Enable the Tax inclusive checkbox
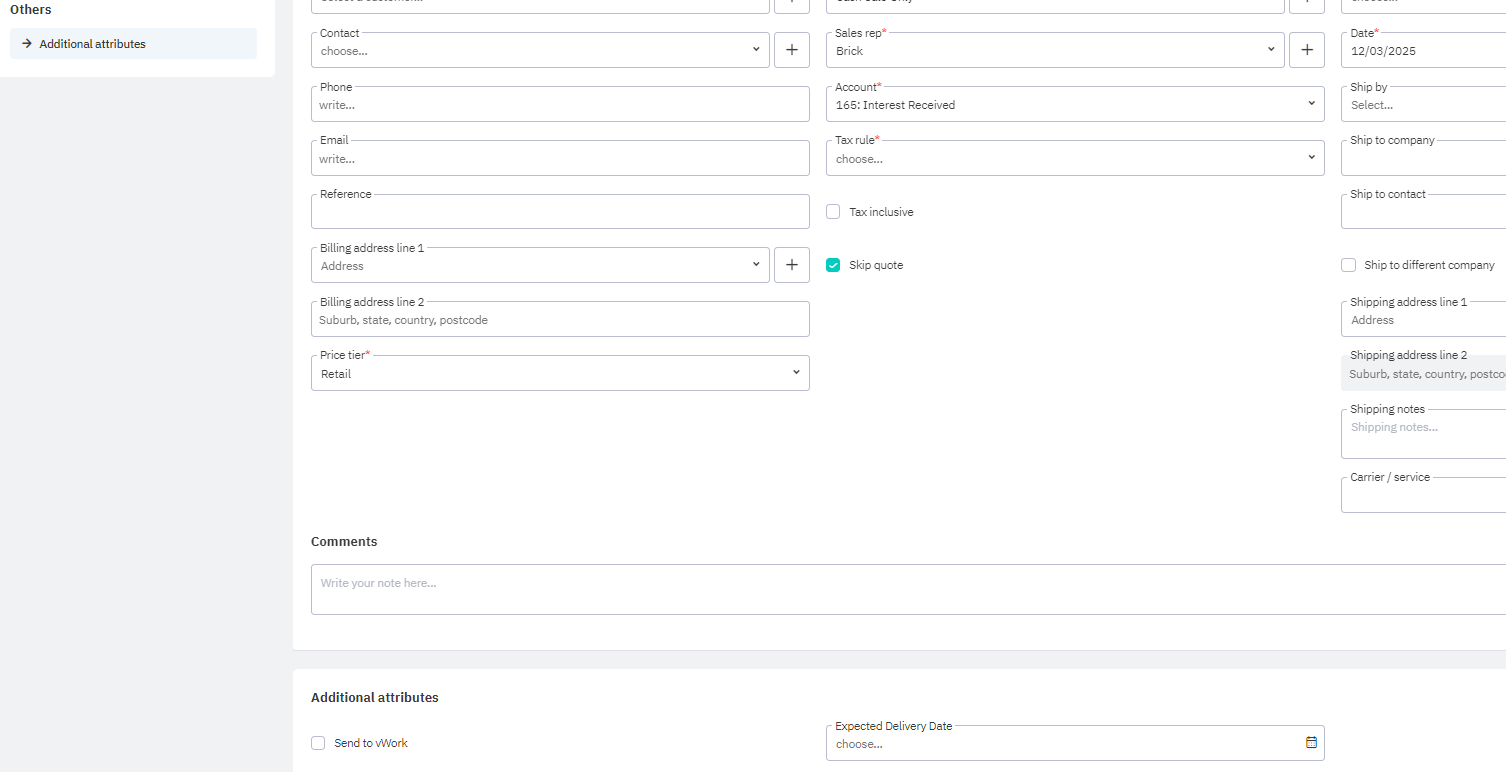 click(x=833, y=212)
